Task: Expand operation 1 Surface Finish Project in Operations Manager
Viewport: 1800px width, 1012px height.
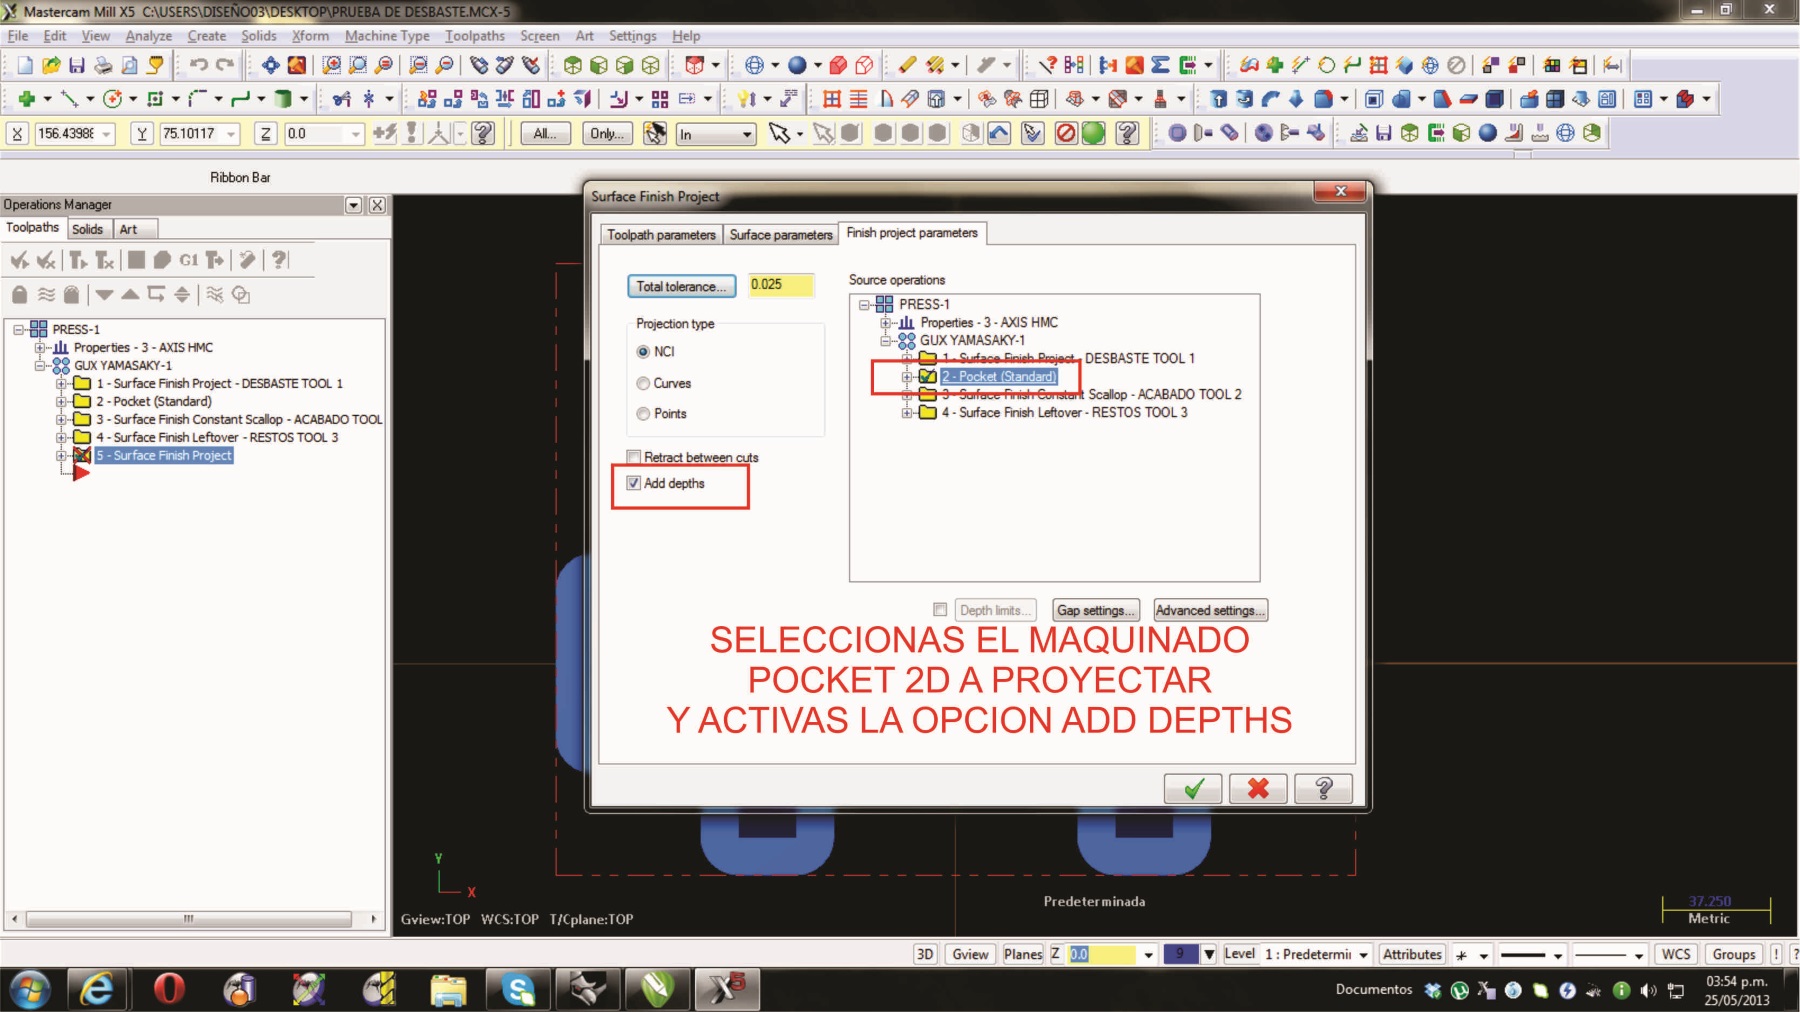Action: pos(61,384)
